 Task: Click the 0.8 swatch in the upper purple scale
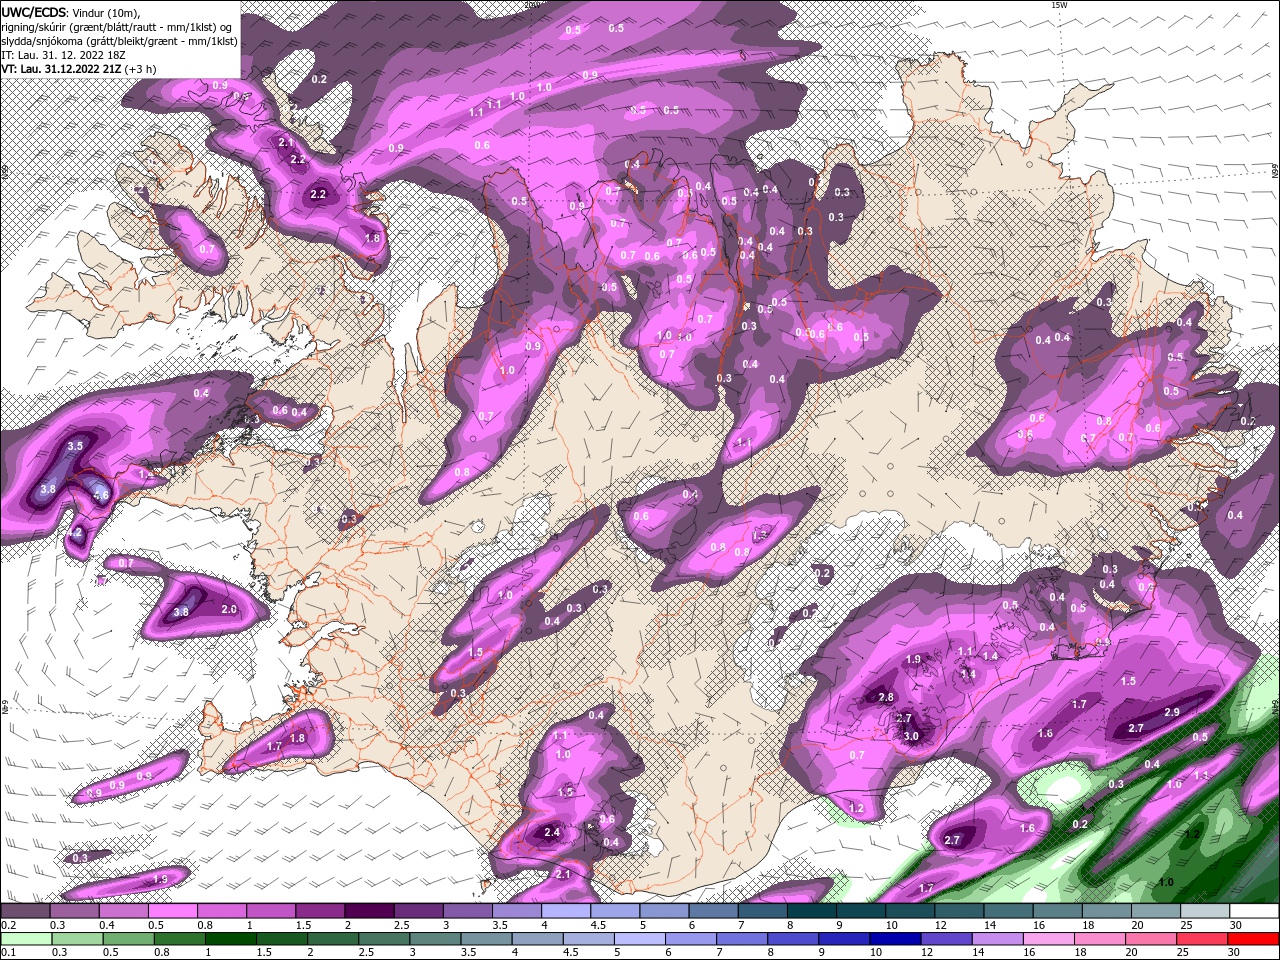click(221, 911)
